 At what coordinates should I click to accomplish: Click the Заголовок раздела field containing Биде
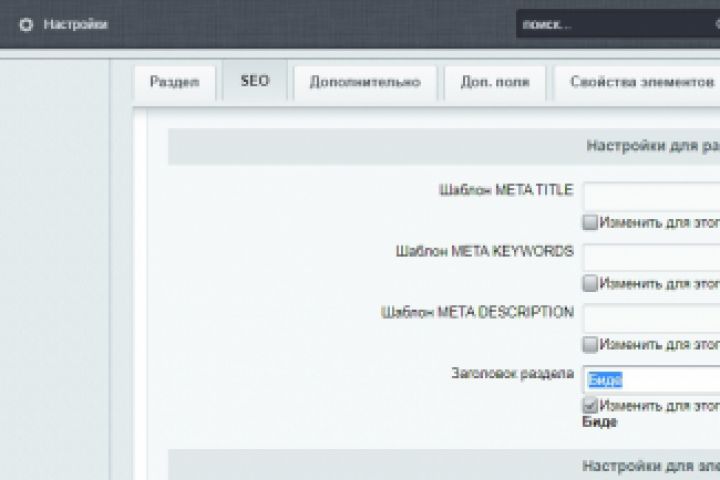coord(651,379)
